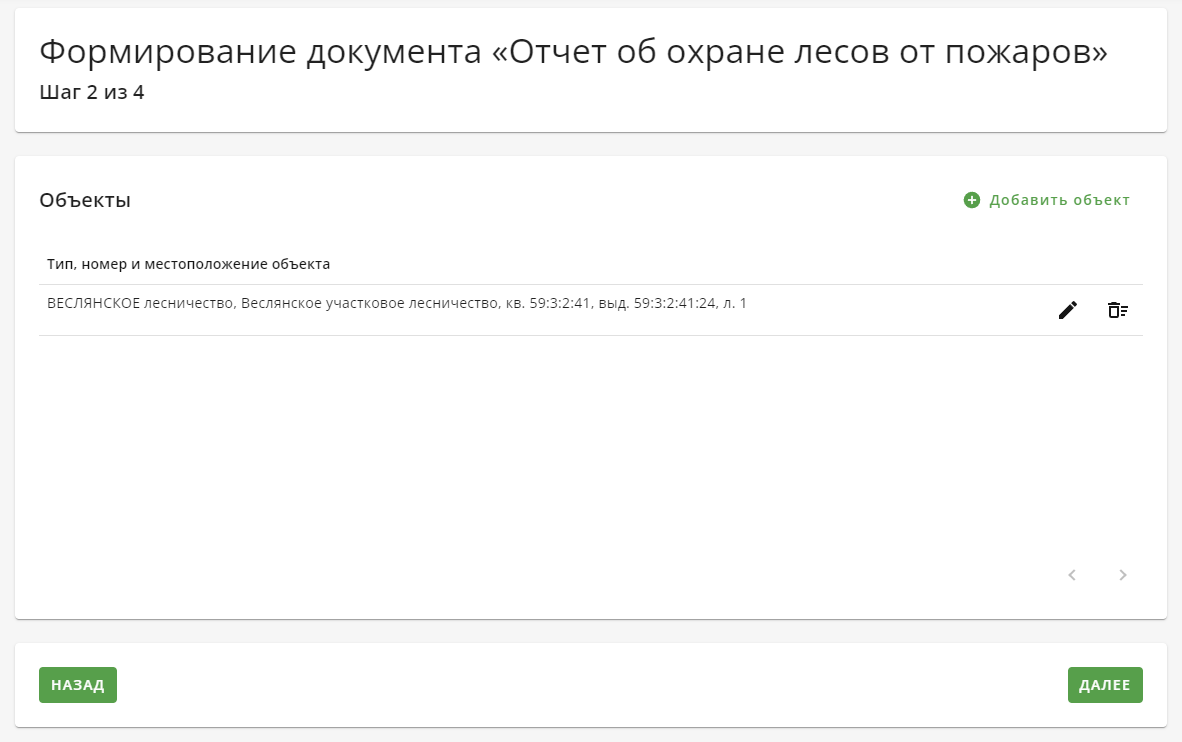Go to previous table page chevron
1182x742 pixels.
coord(1072,575)
